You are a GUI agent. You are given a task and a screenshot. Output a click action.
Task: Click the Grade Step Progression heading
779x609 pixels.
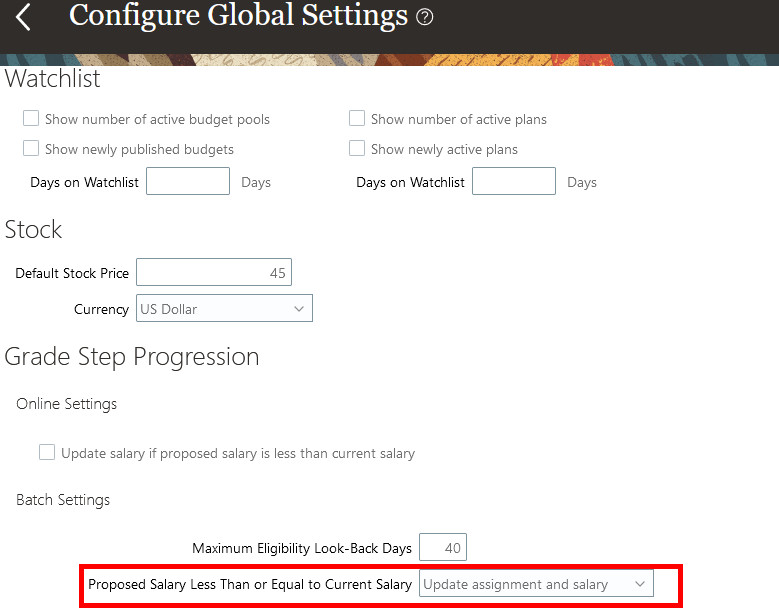132,357
